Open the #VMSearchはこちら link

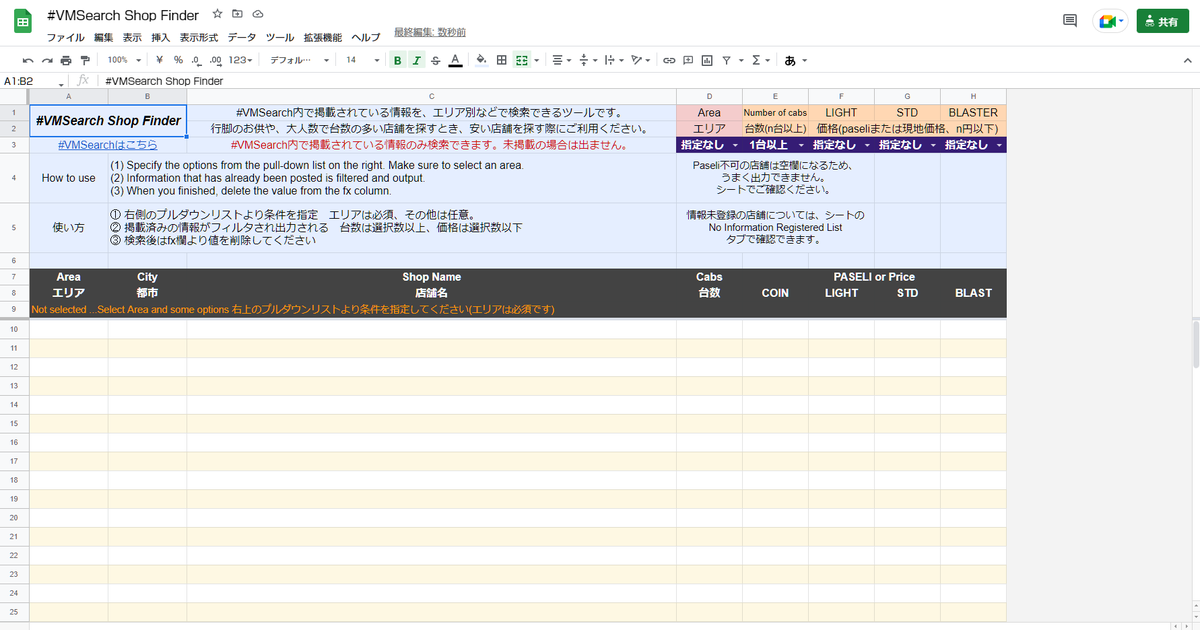point(108,145)
